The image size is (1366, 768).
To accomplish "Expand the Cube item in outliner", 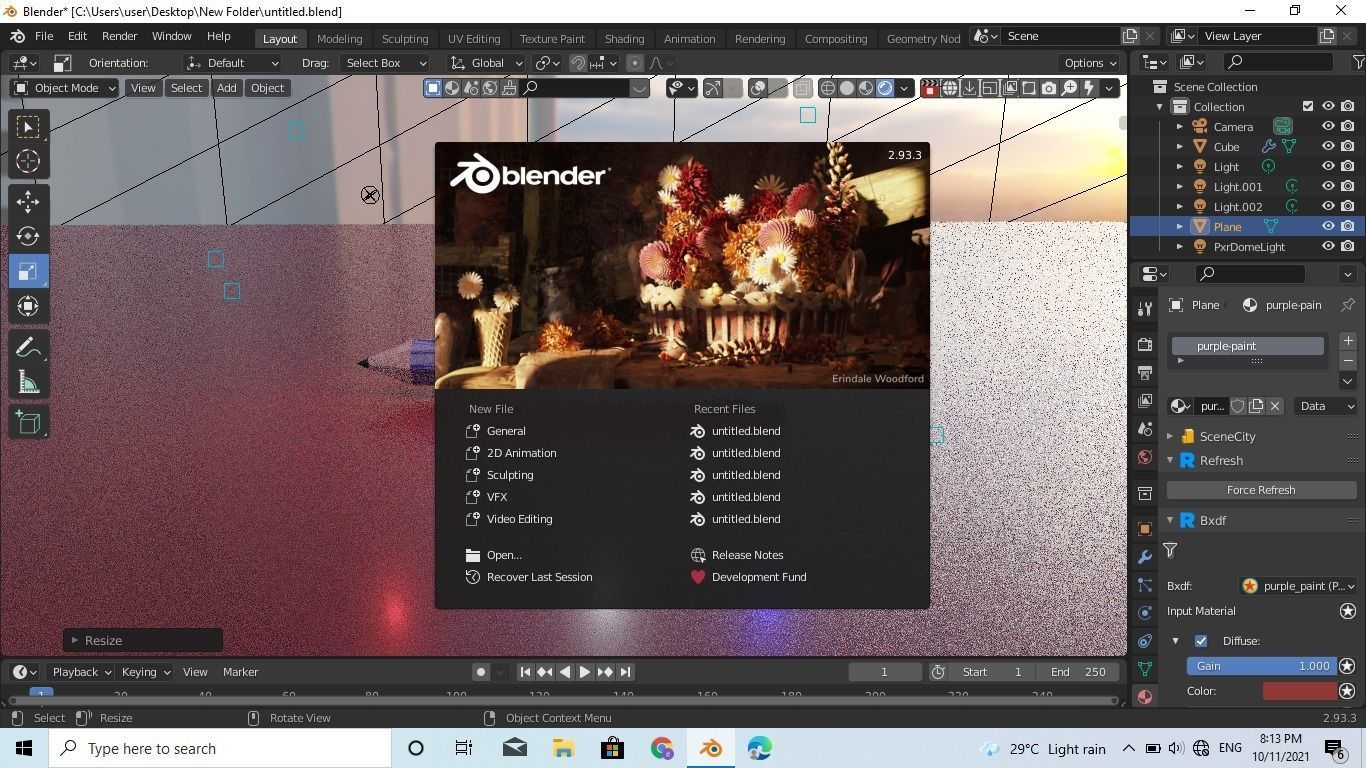I will click(x=1180, y=147).
